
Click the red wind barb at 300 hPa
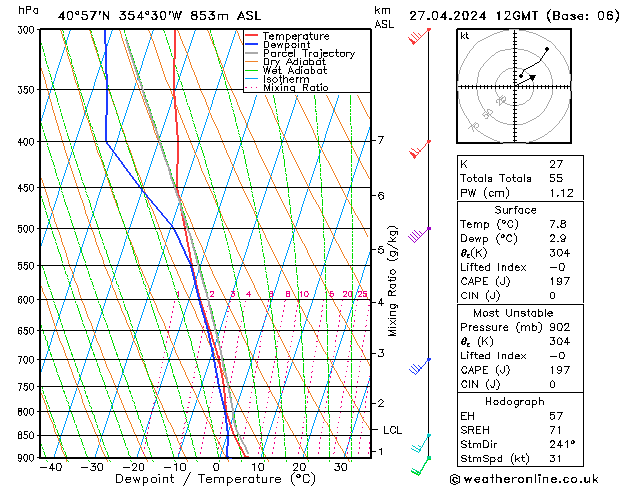tap(419, 36)
